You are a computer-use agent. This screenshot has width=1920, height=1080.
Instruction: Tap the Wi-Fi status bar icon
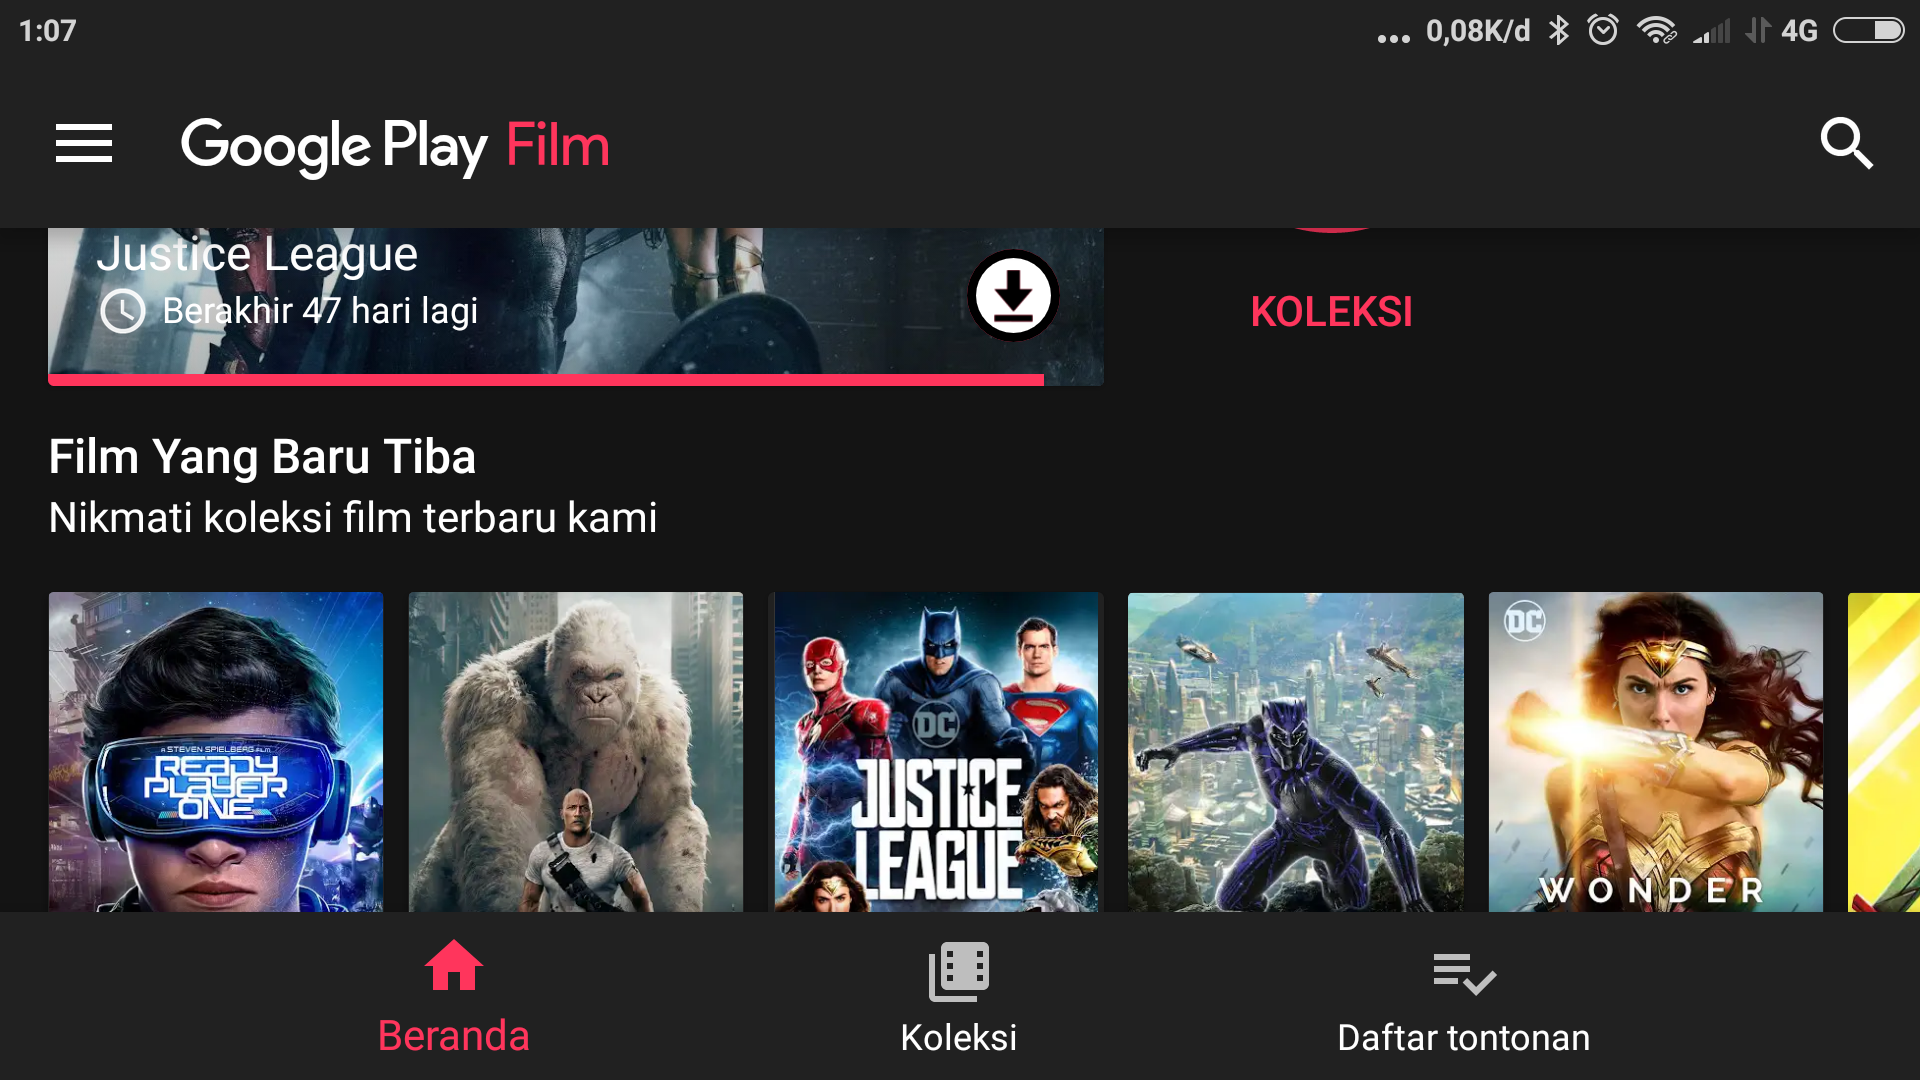click(x=1656, y=30)
